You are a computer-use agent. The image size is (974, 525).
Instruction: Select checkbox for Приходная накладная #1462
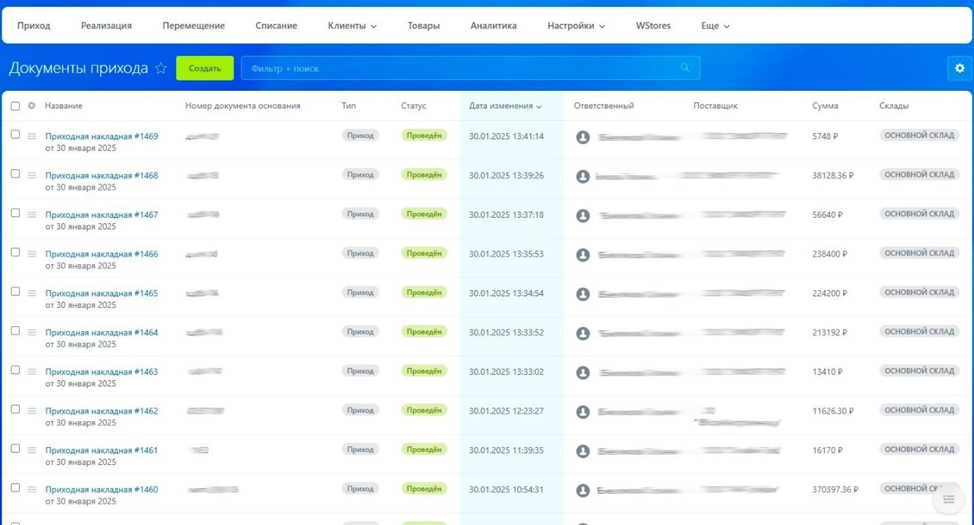[15, 409]
